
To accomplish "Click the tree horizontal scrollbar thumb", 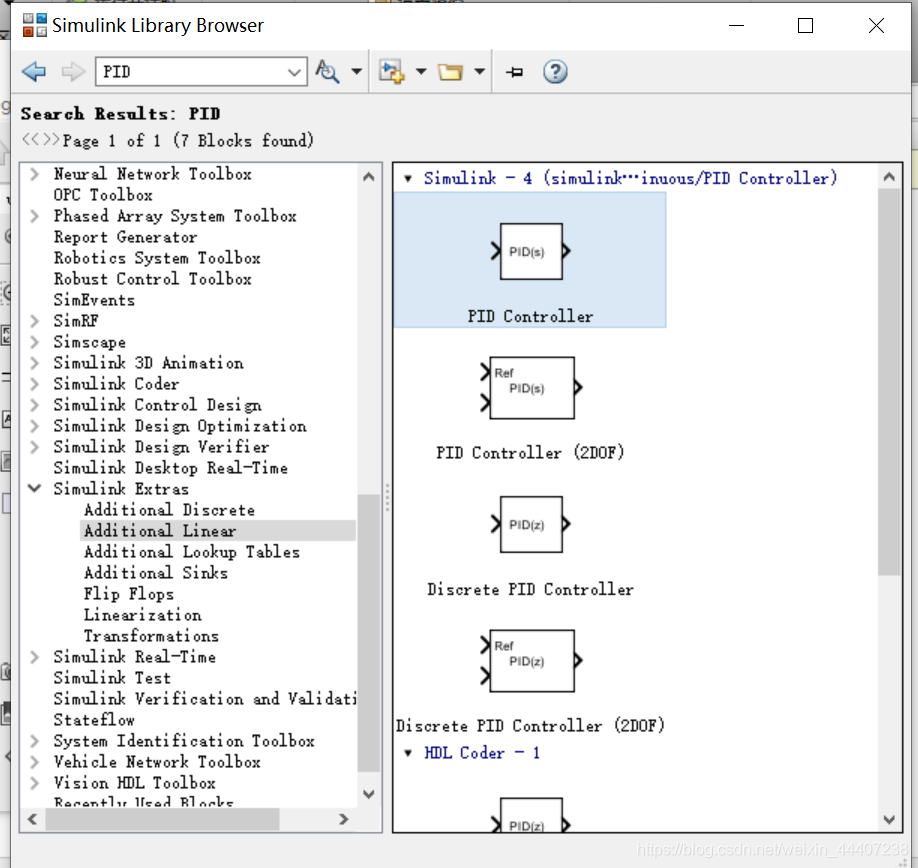I will [162, 819].
